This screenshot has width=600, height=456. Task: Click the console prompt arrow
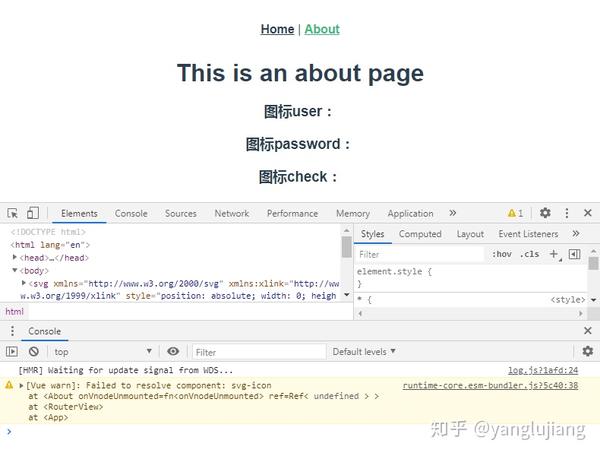pyautogui.click(x=9, y=432)
